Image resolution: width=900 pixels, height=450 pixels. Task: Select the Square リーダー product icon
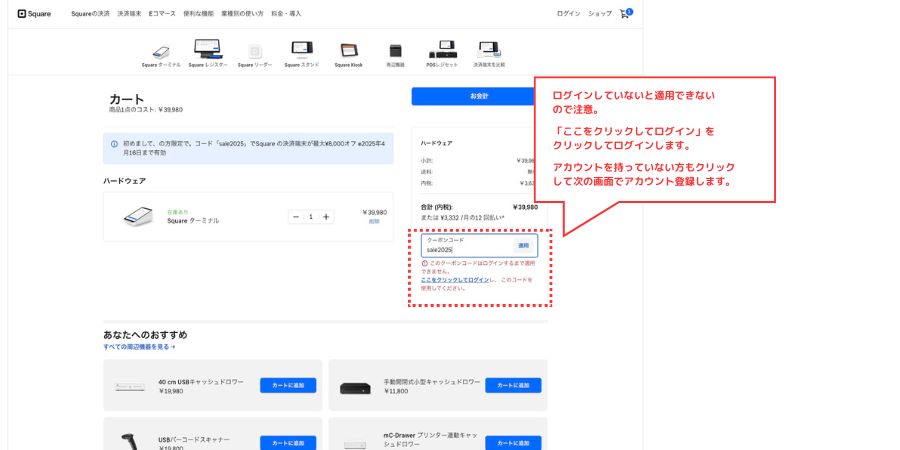[x=255, y=52]
